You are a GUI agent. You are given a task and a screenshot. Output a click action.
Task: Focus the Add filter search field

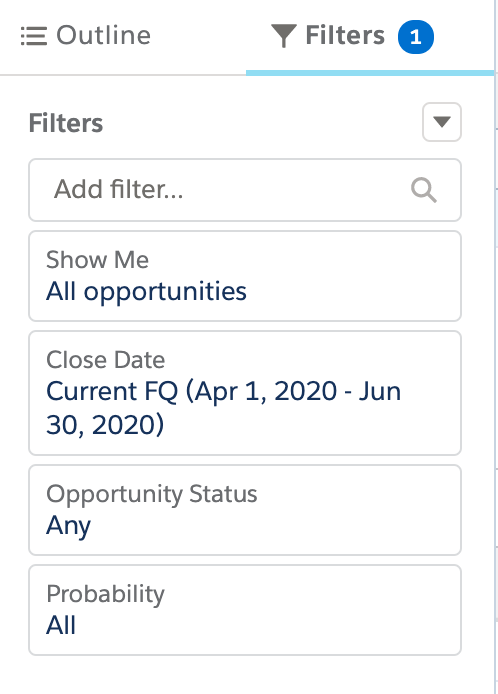245,190
